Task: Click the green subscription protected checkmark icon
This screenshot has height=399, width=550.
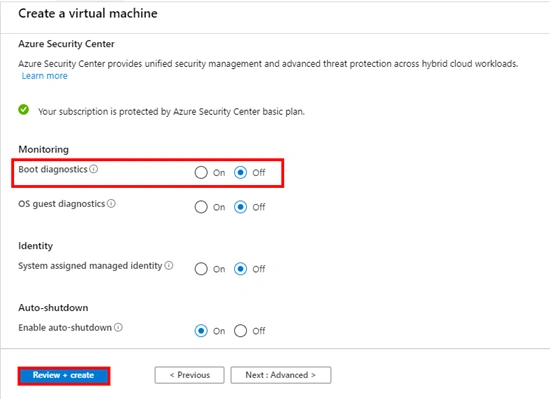Action: click(24, 110)
